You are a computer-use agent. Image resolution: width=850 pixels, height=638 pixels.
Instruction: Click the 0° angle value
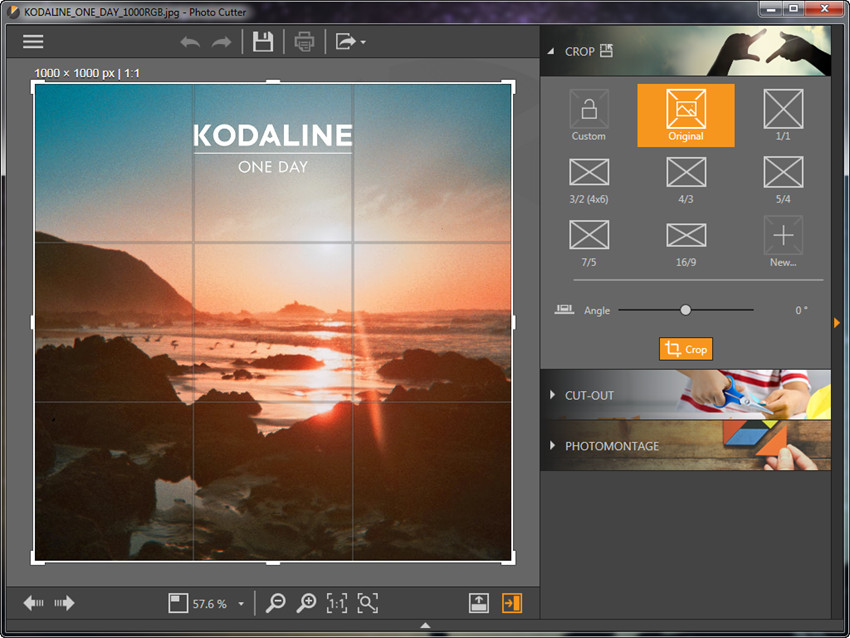(x=801, y=310)
